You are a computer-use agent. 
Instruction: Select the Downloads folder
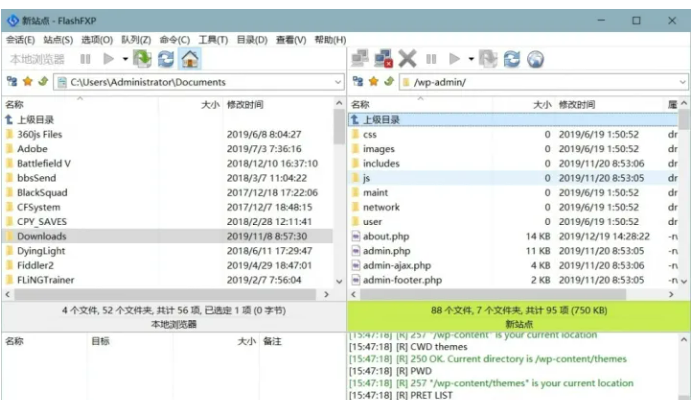pos(168,236)
